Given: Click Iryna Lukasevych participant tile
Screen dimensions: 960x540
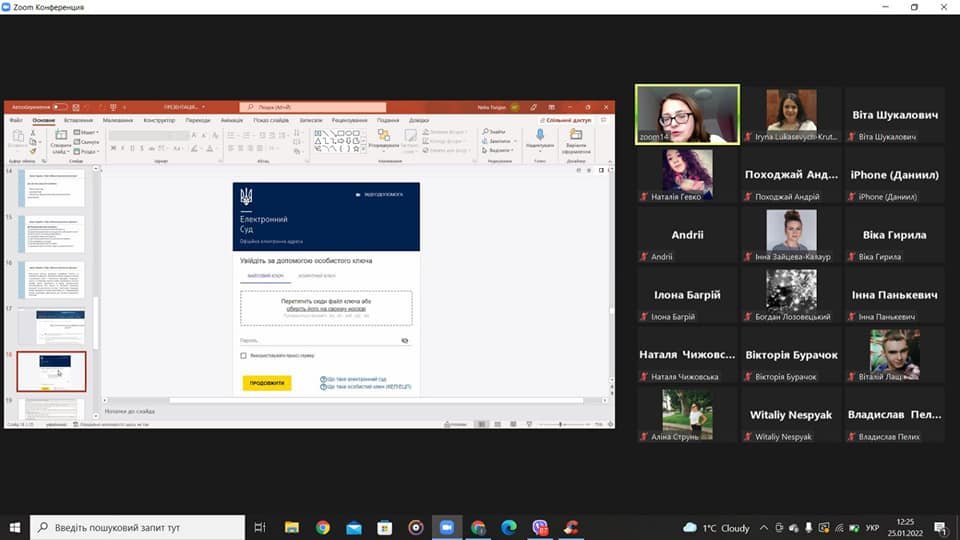Looking at the screenshot, I should 791,114.
